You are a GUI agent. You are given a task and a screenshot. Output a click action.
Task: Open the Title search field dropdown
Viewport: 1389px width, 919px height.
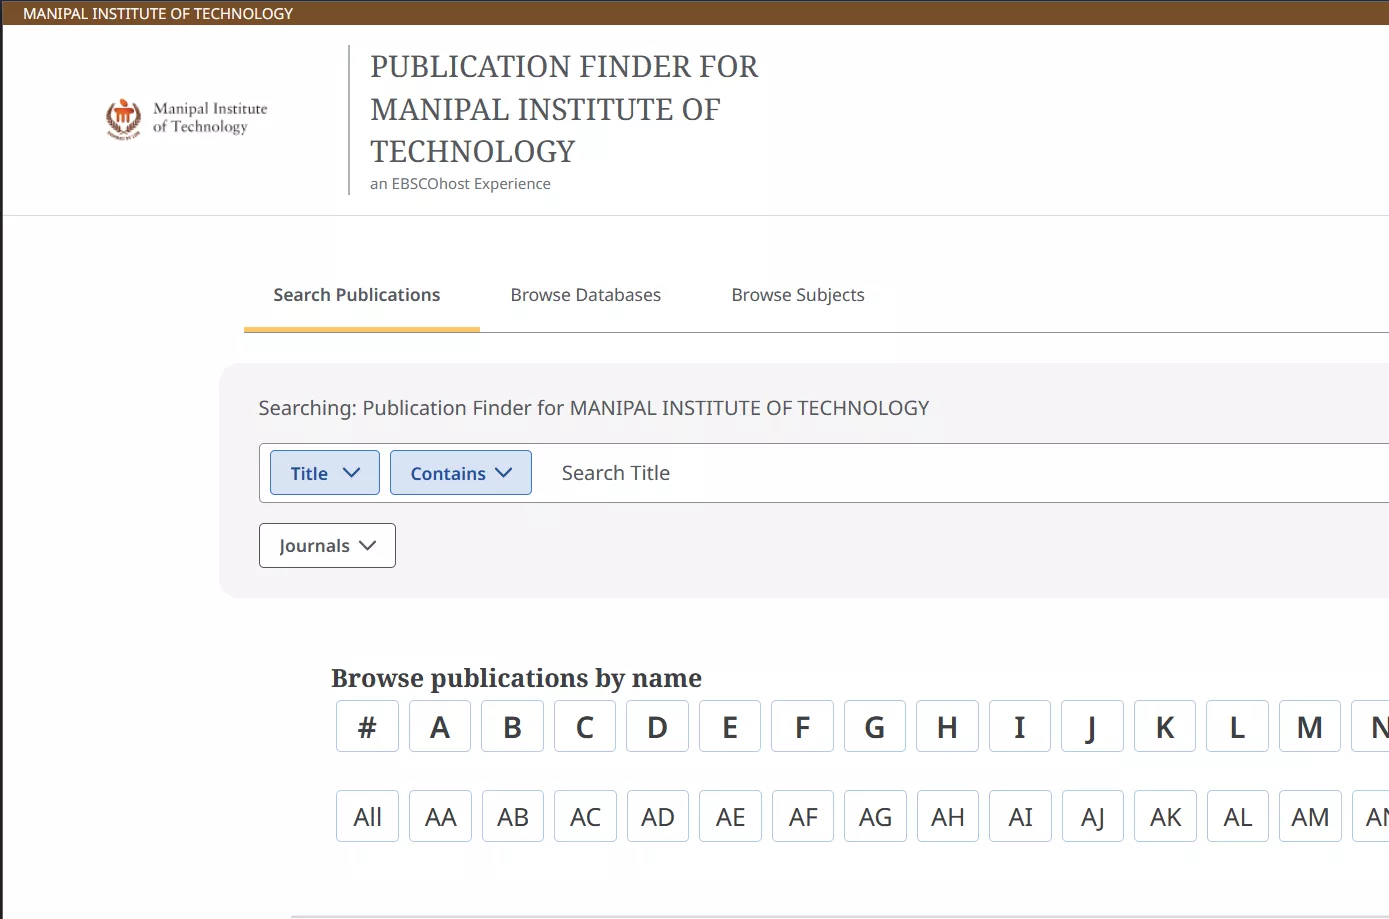323,472
